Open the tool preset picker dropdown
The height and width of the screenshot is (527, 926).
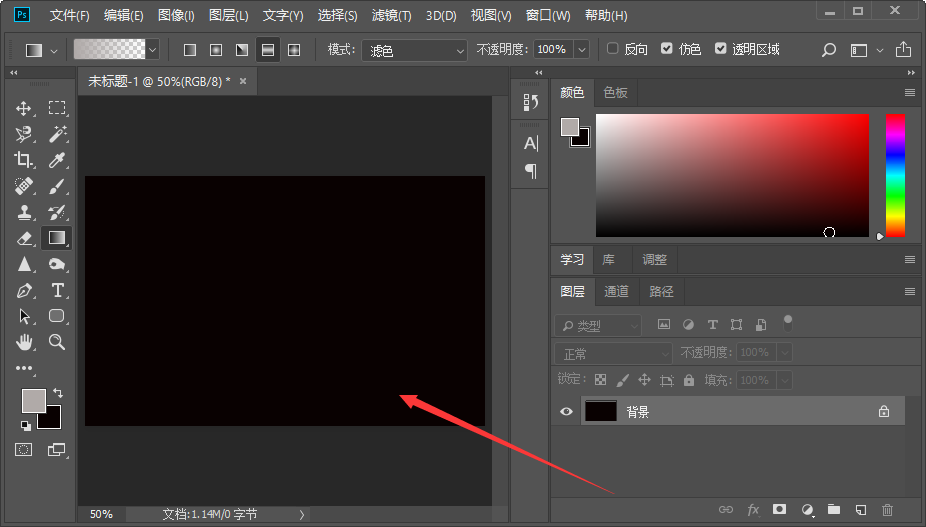(x=54, y=51)
